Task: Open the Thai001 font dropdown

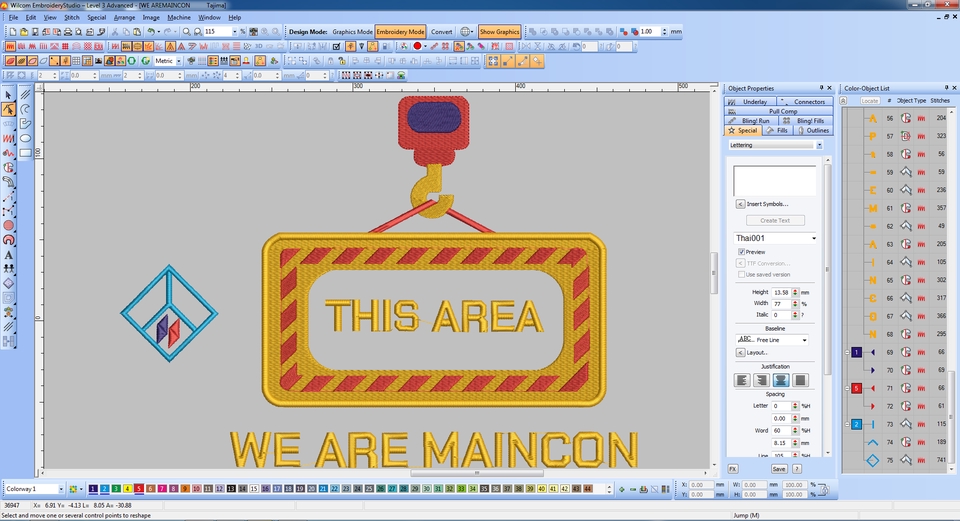Action: click(x=775, y=238)
